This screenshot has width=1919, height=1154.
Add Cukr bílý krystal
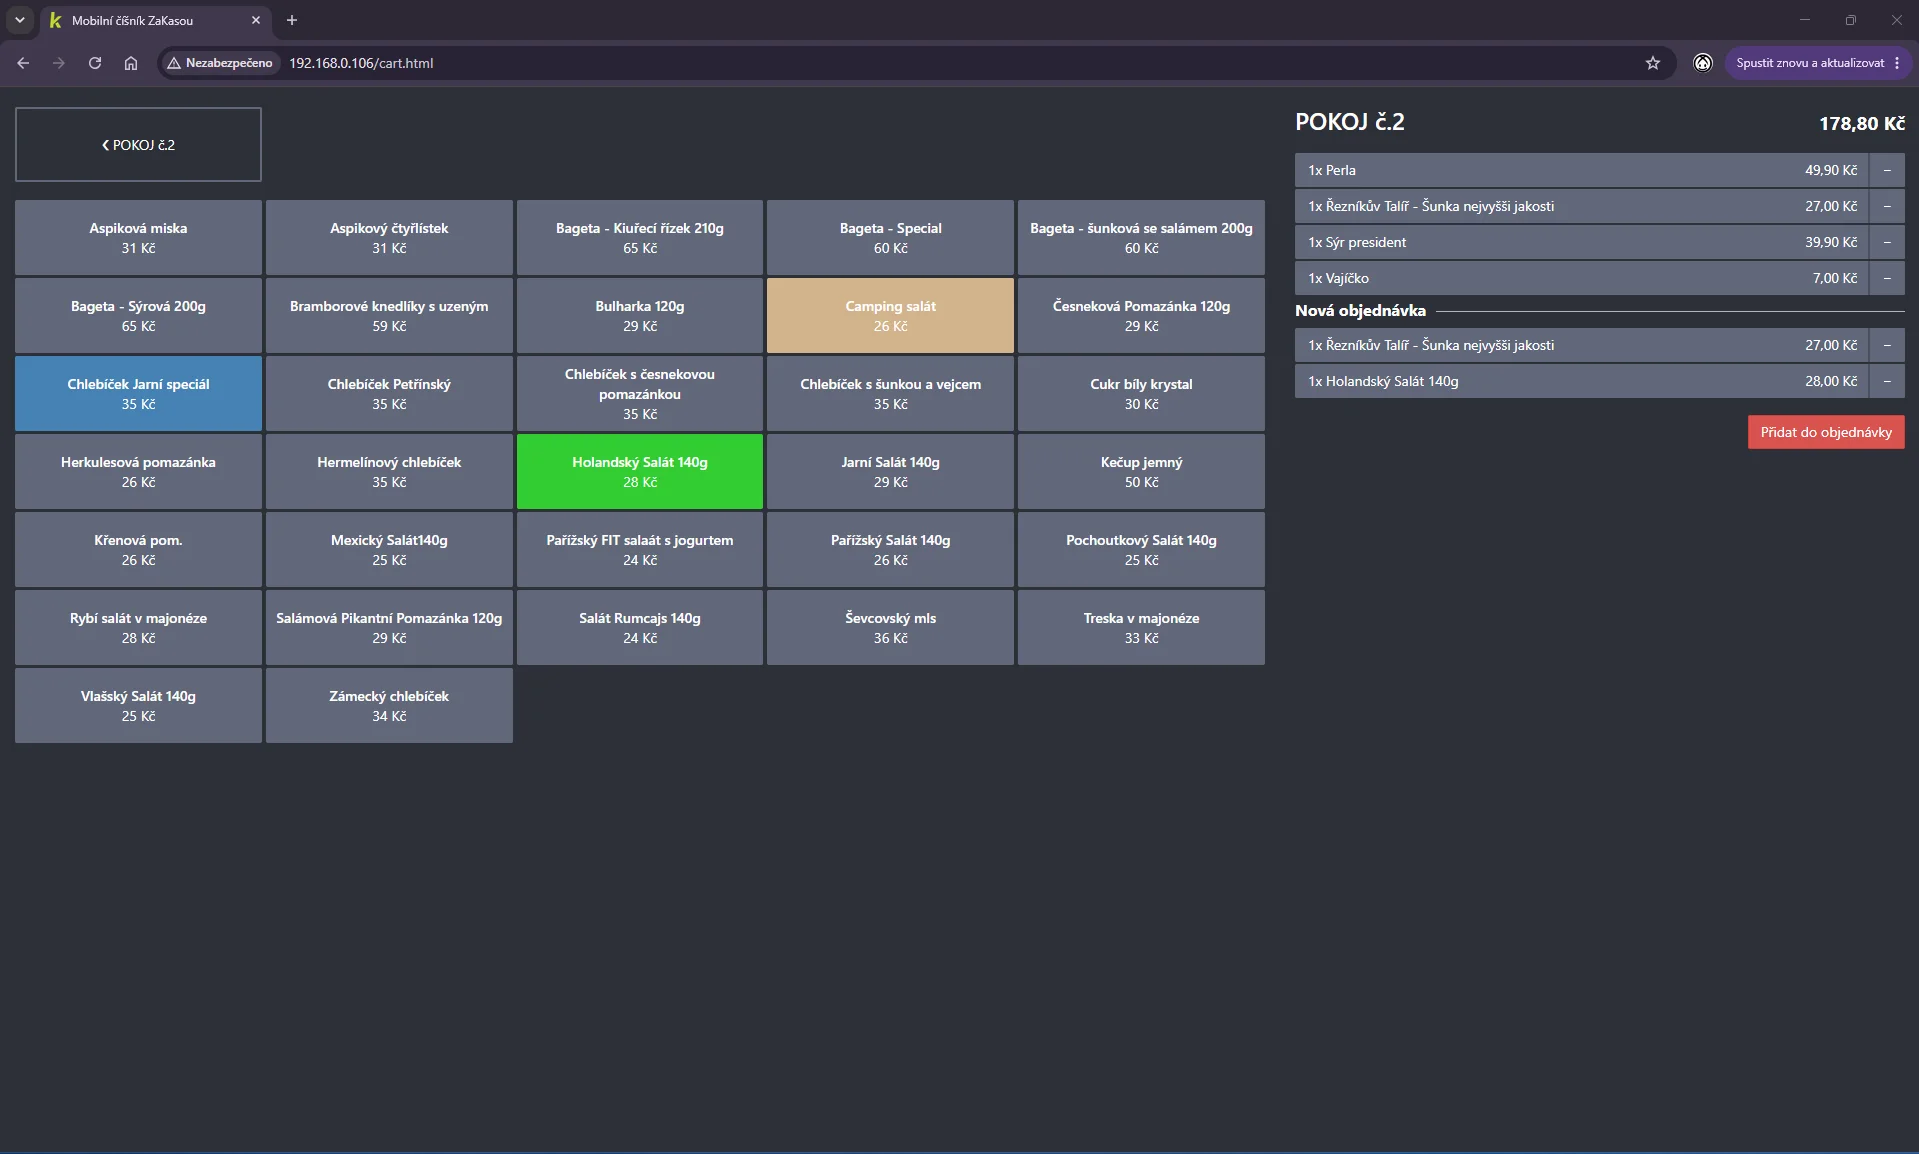[1141, 394]
